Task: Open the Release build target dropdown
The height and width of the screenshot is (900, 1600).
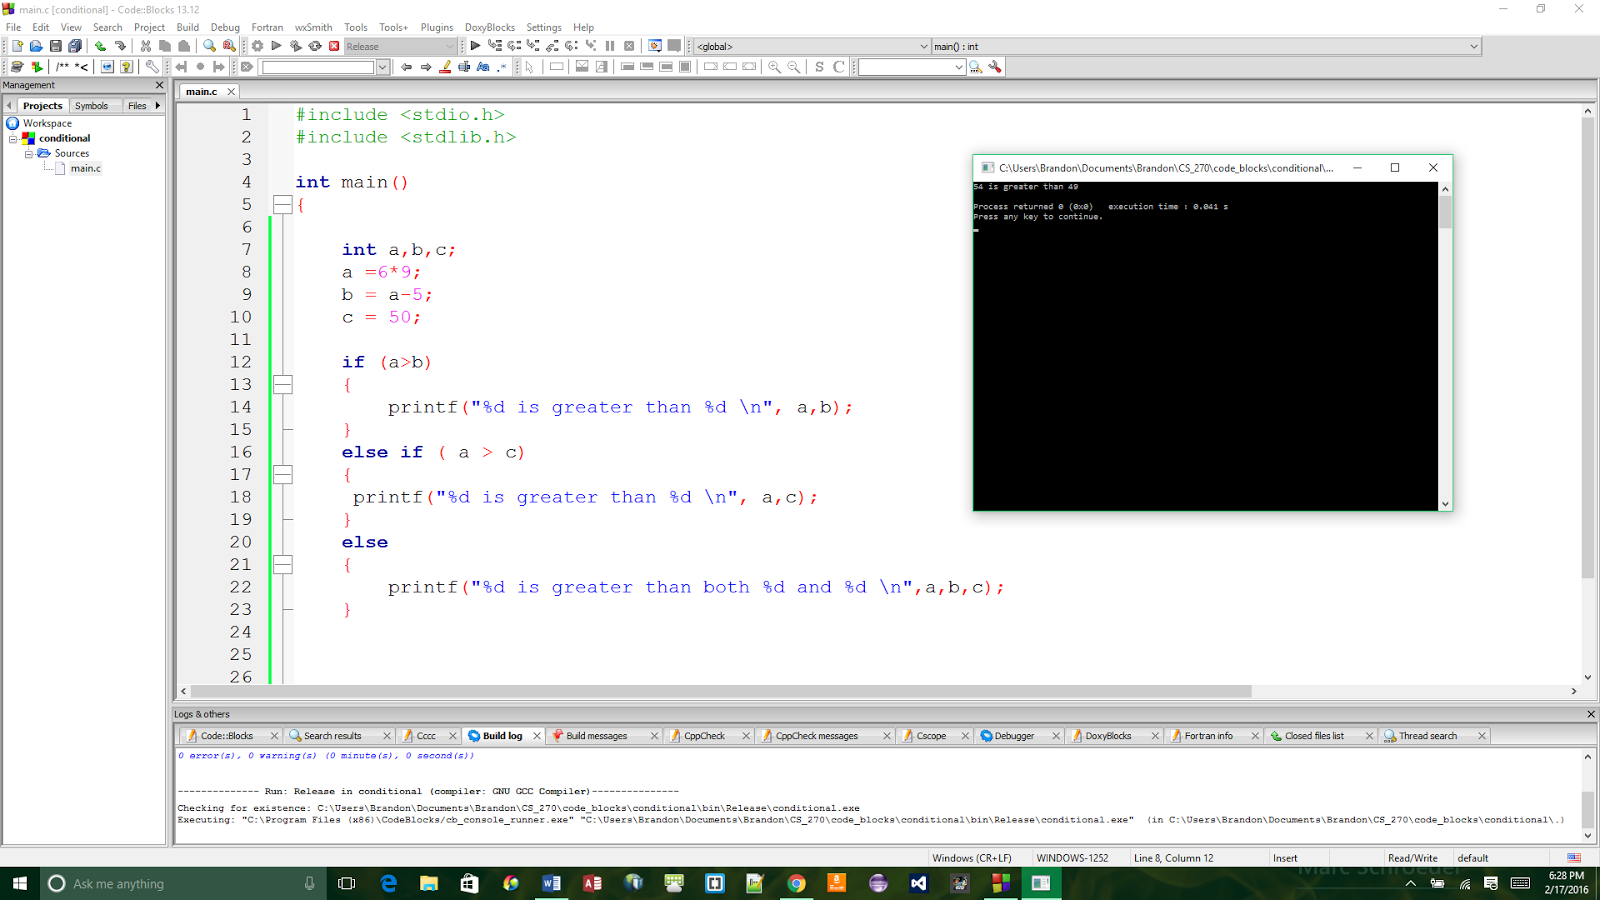Action: (x=451, y=46)
